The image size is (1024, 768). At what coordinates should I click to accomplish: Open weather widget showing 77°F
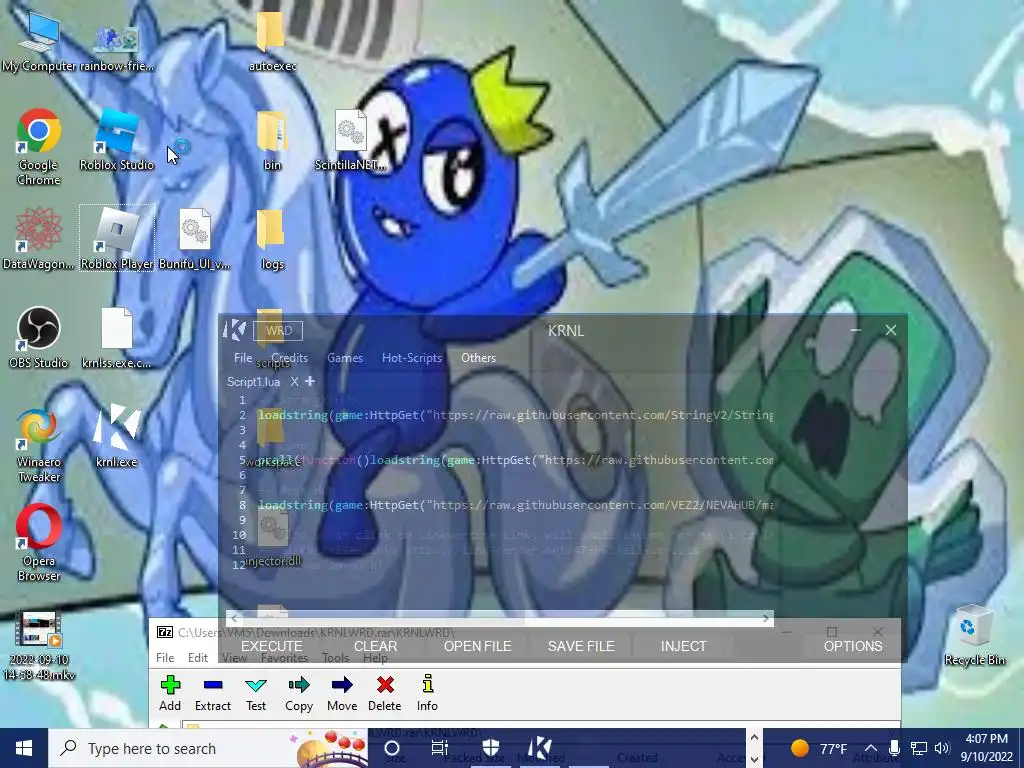[x=819, y=748]
